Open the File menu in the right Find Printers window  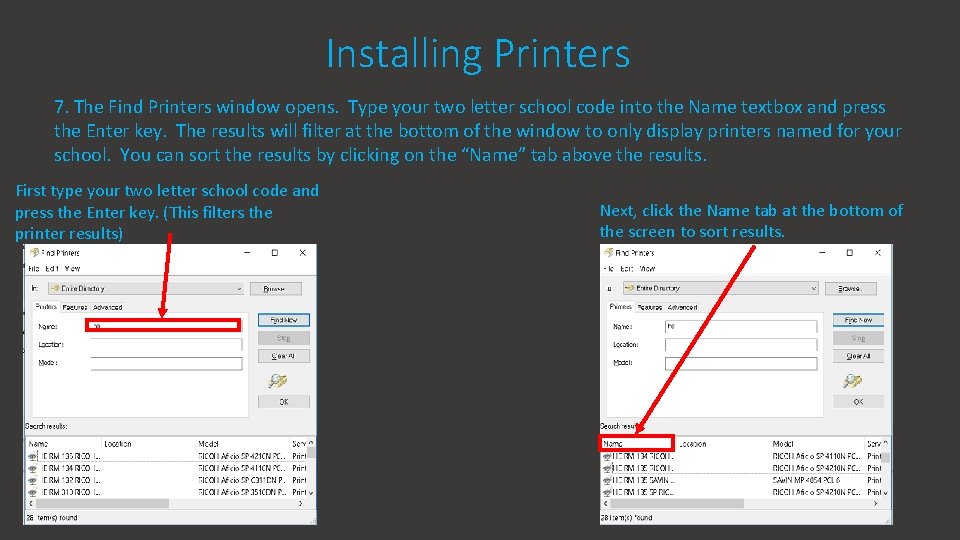(x=608, y=269)
